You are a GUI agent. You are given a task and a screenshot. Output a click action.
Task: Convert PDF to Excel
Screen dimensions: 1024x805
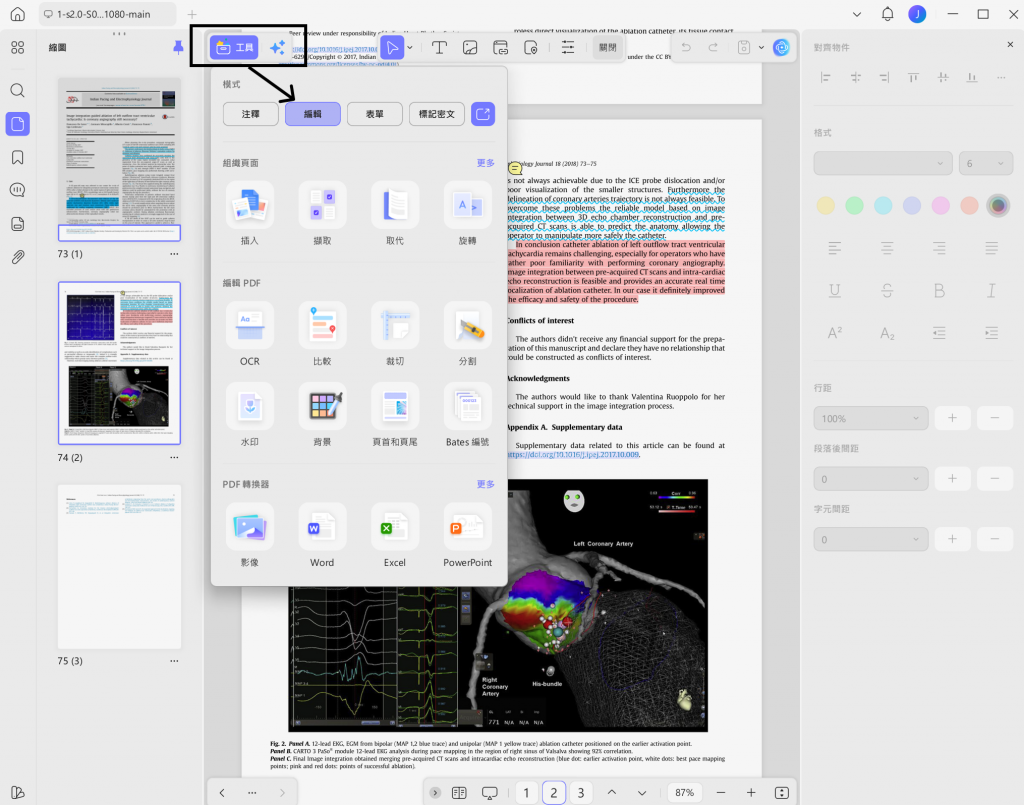pyautogui.click(x=394, y=535)
